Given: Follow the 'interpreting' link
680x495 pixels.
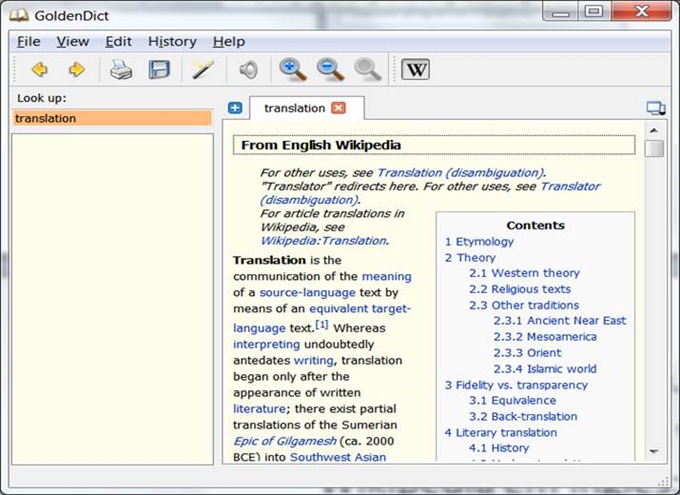Looking at the screenshot, I should click(266, 344).
